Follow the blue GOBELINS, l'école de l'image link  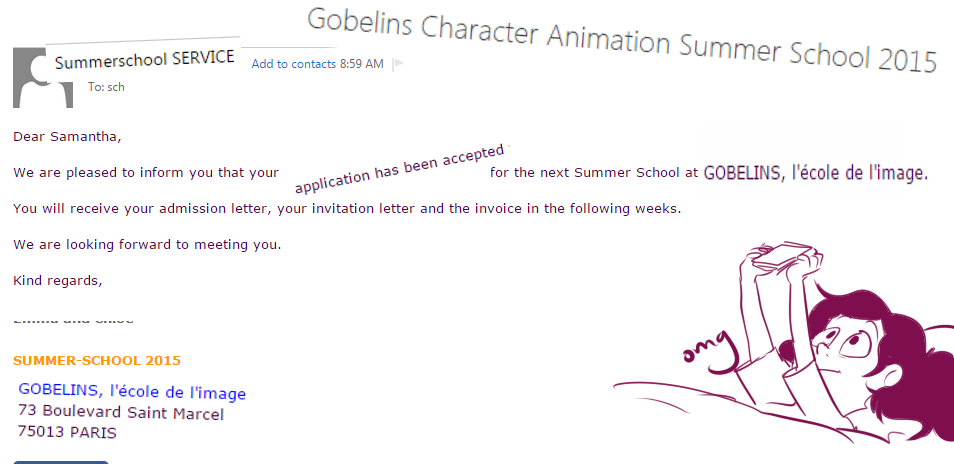(x=132, y=391)
